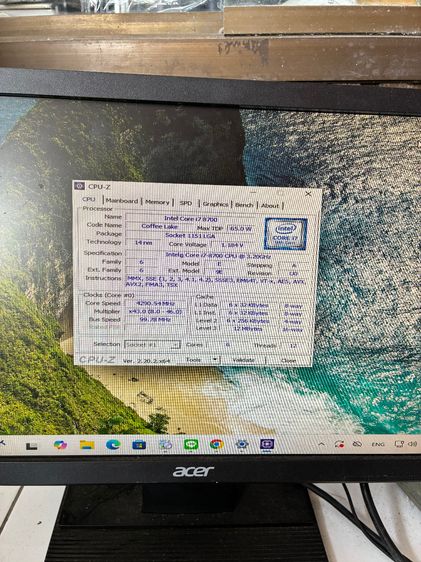Click the Intel Core i7 logo badge
Viewport: 421px width, 562px height.
(x=286, y=233)
